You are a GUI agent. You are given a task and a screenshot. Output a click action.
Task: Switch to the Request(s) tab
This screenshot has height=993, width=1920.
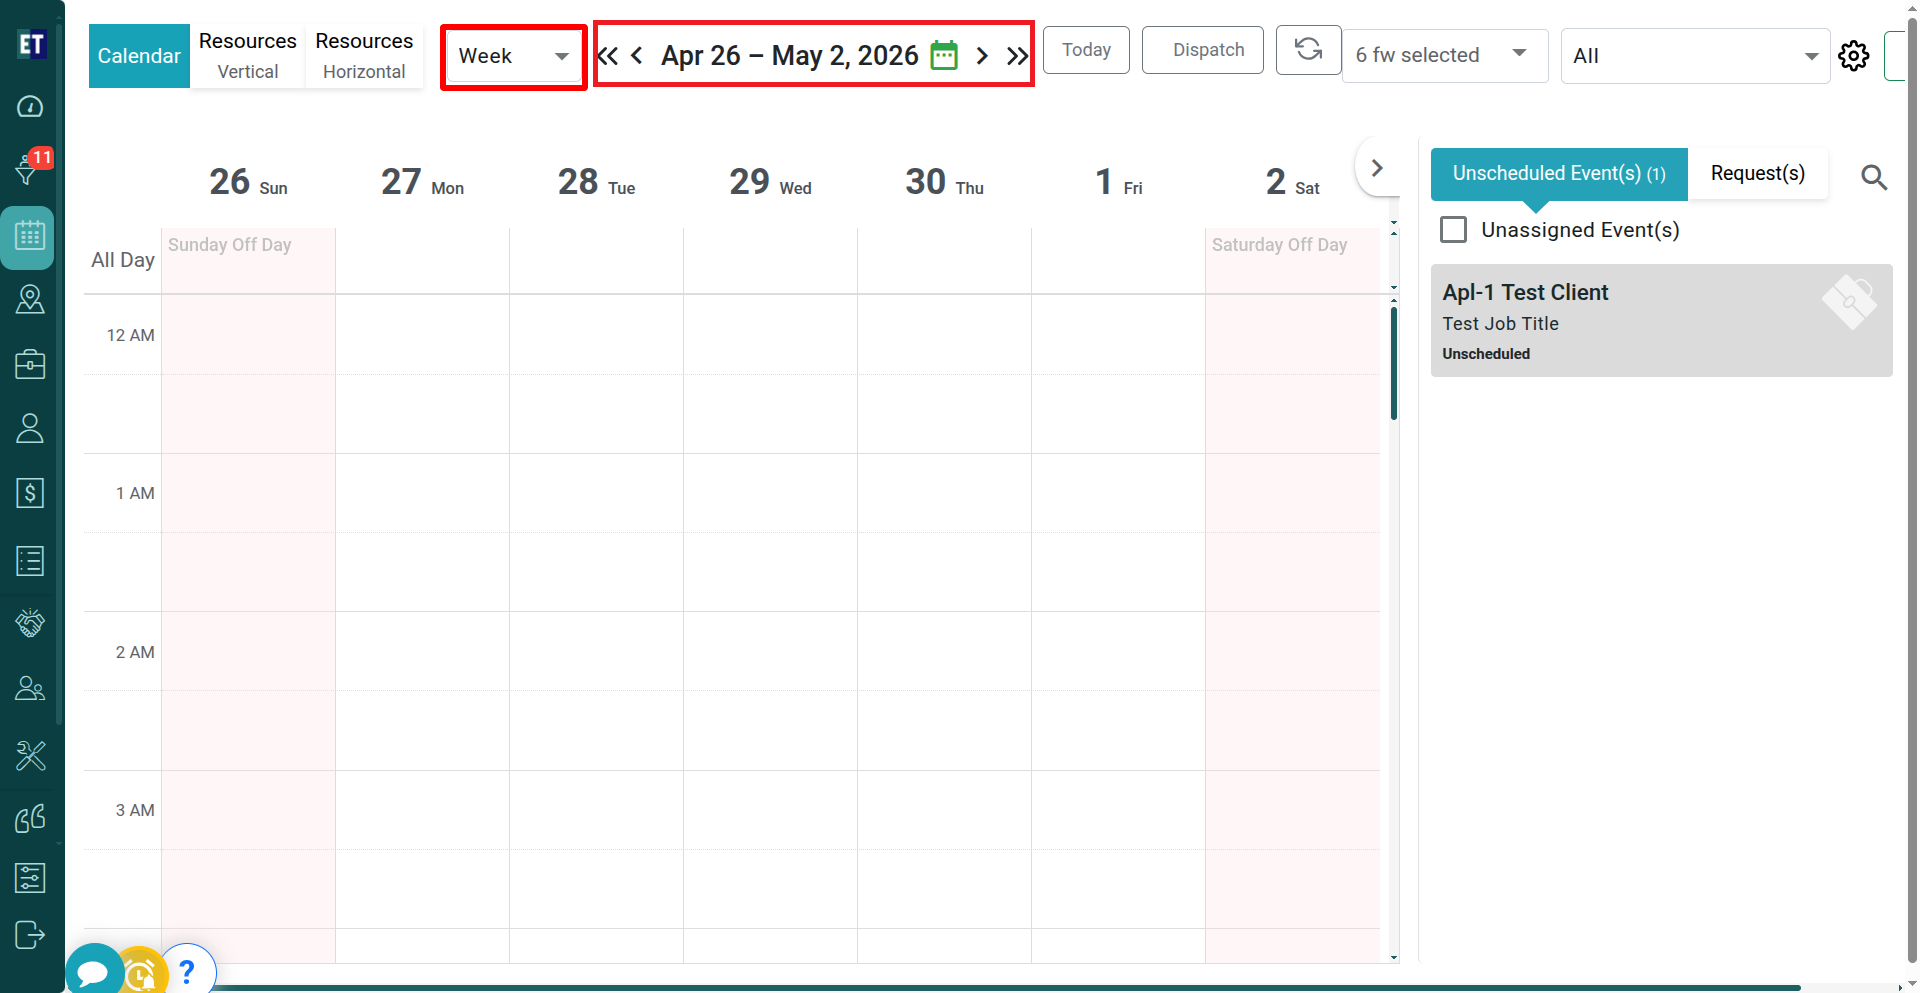tap(1757, 174)
